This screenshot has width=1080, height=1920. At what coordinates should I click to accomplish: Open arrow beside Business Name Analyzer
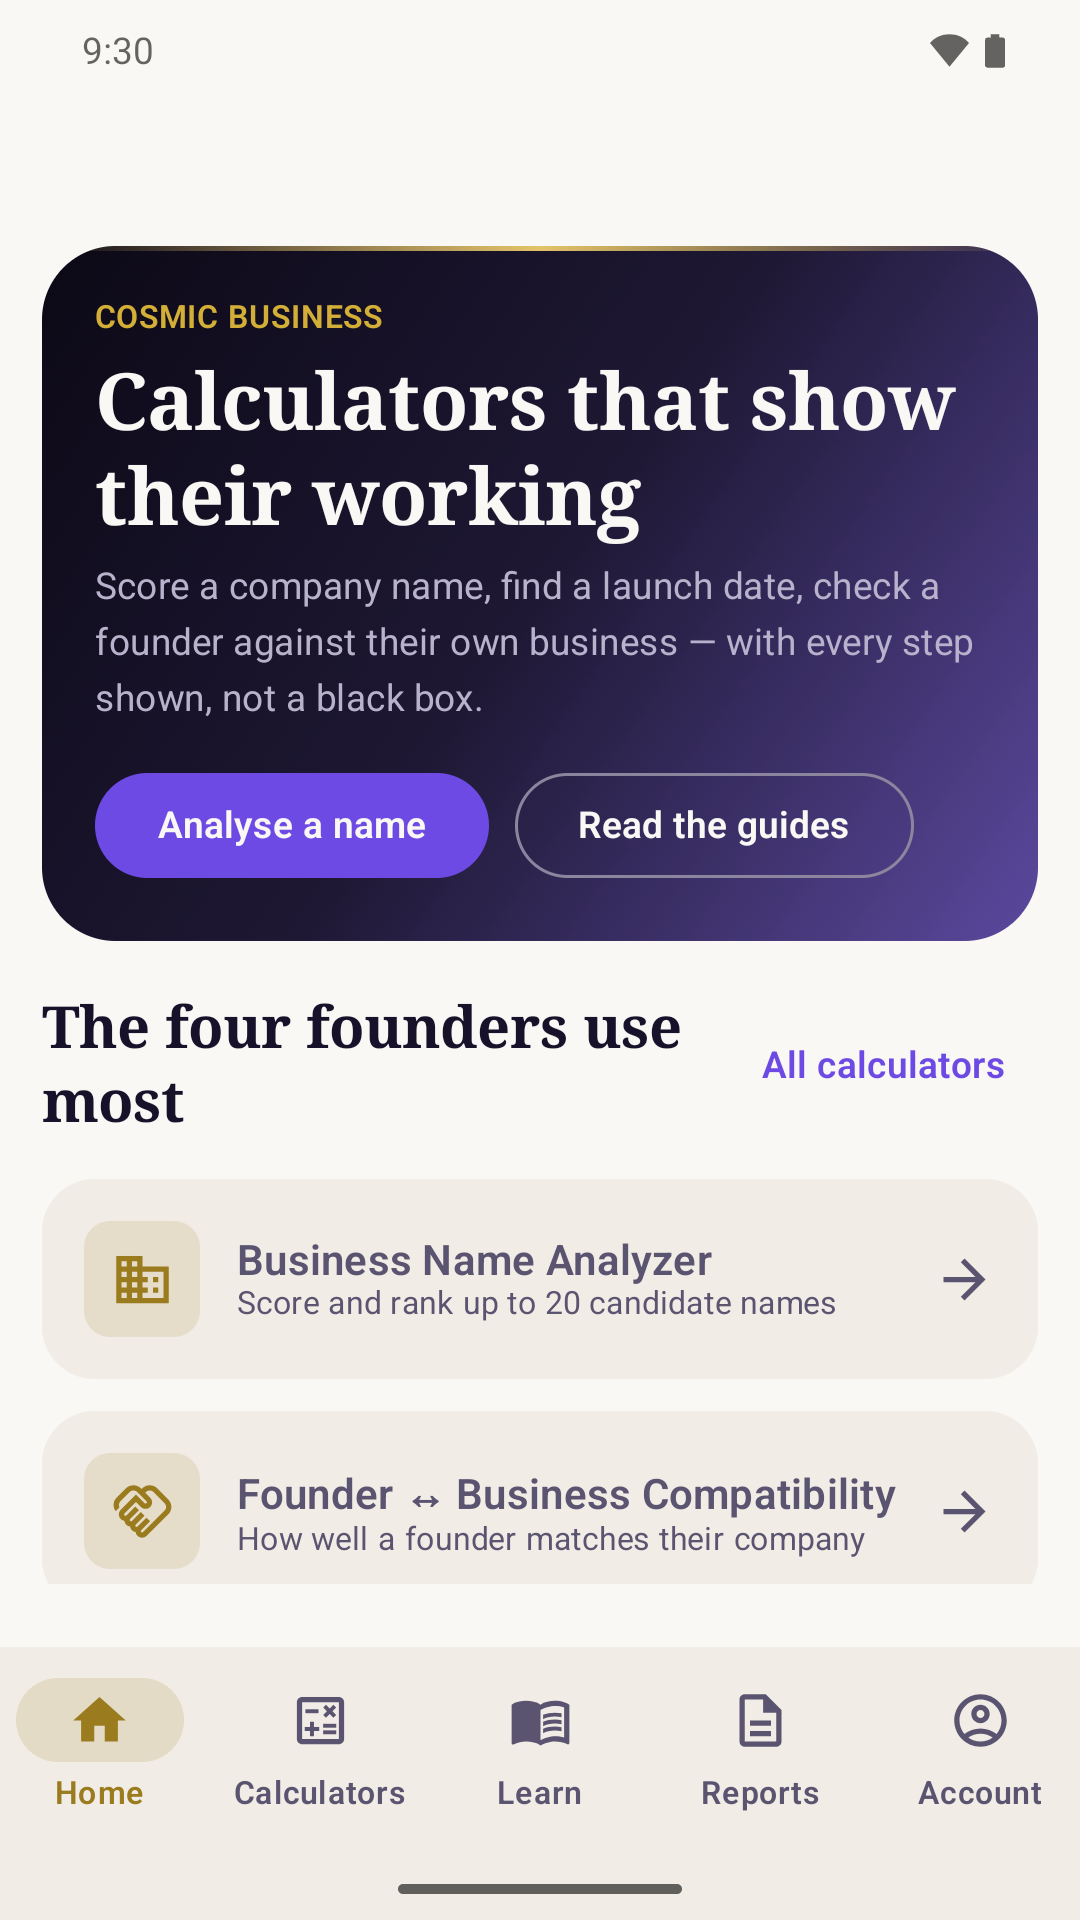coord(965,1279)
